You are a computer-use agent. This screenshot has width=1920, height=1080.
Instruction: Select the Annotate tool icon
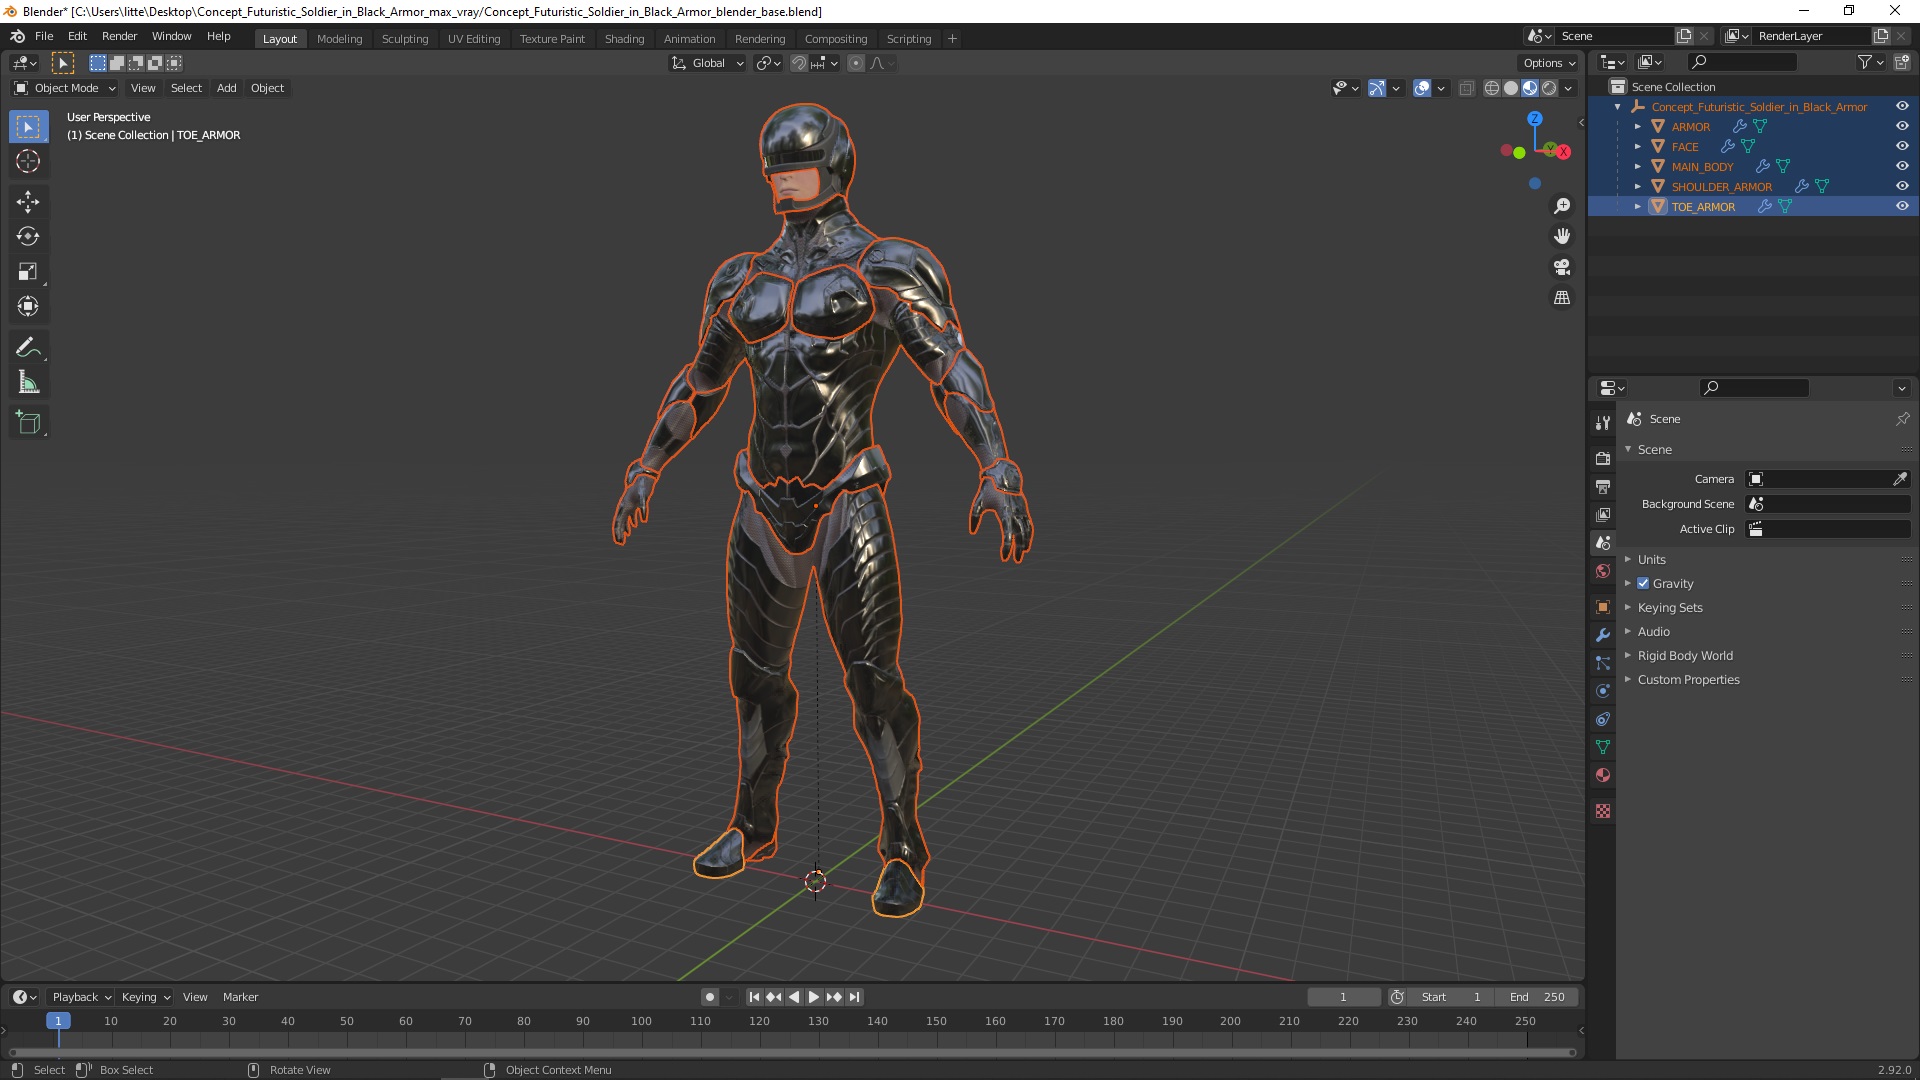click(28, 345)
